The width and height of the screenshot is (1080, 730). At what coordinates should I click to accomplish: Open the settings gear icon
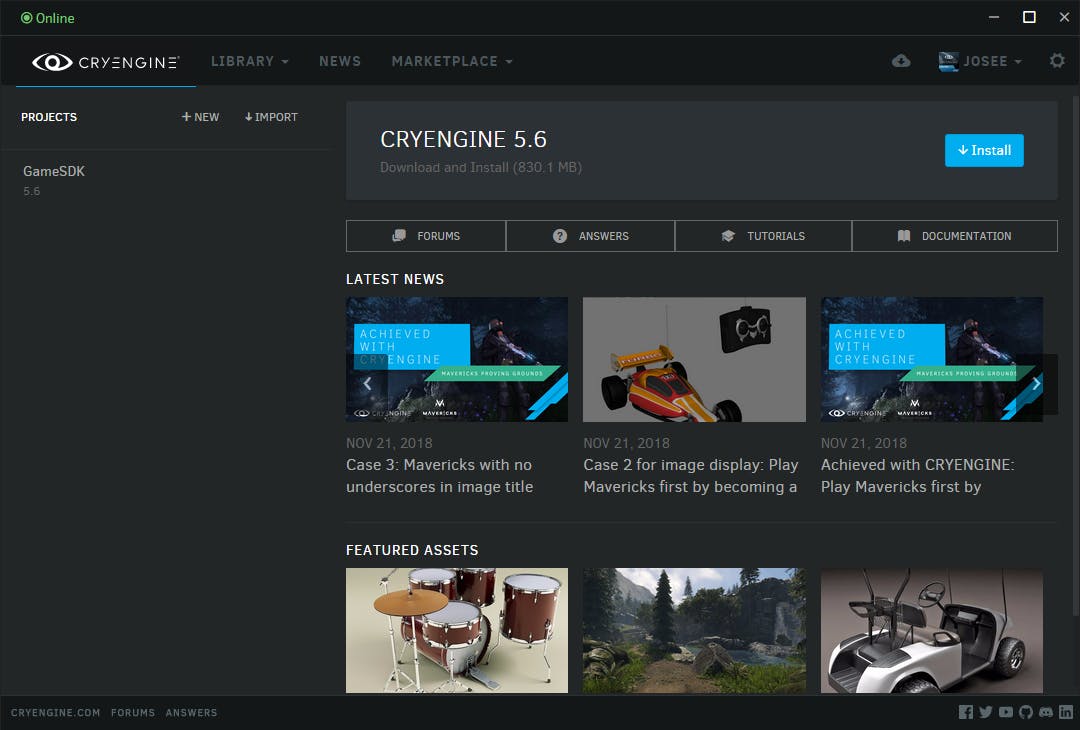point(1057,61)
